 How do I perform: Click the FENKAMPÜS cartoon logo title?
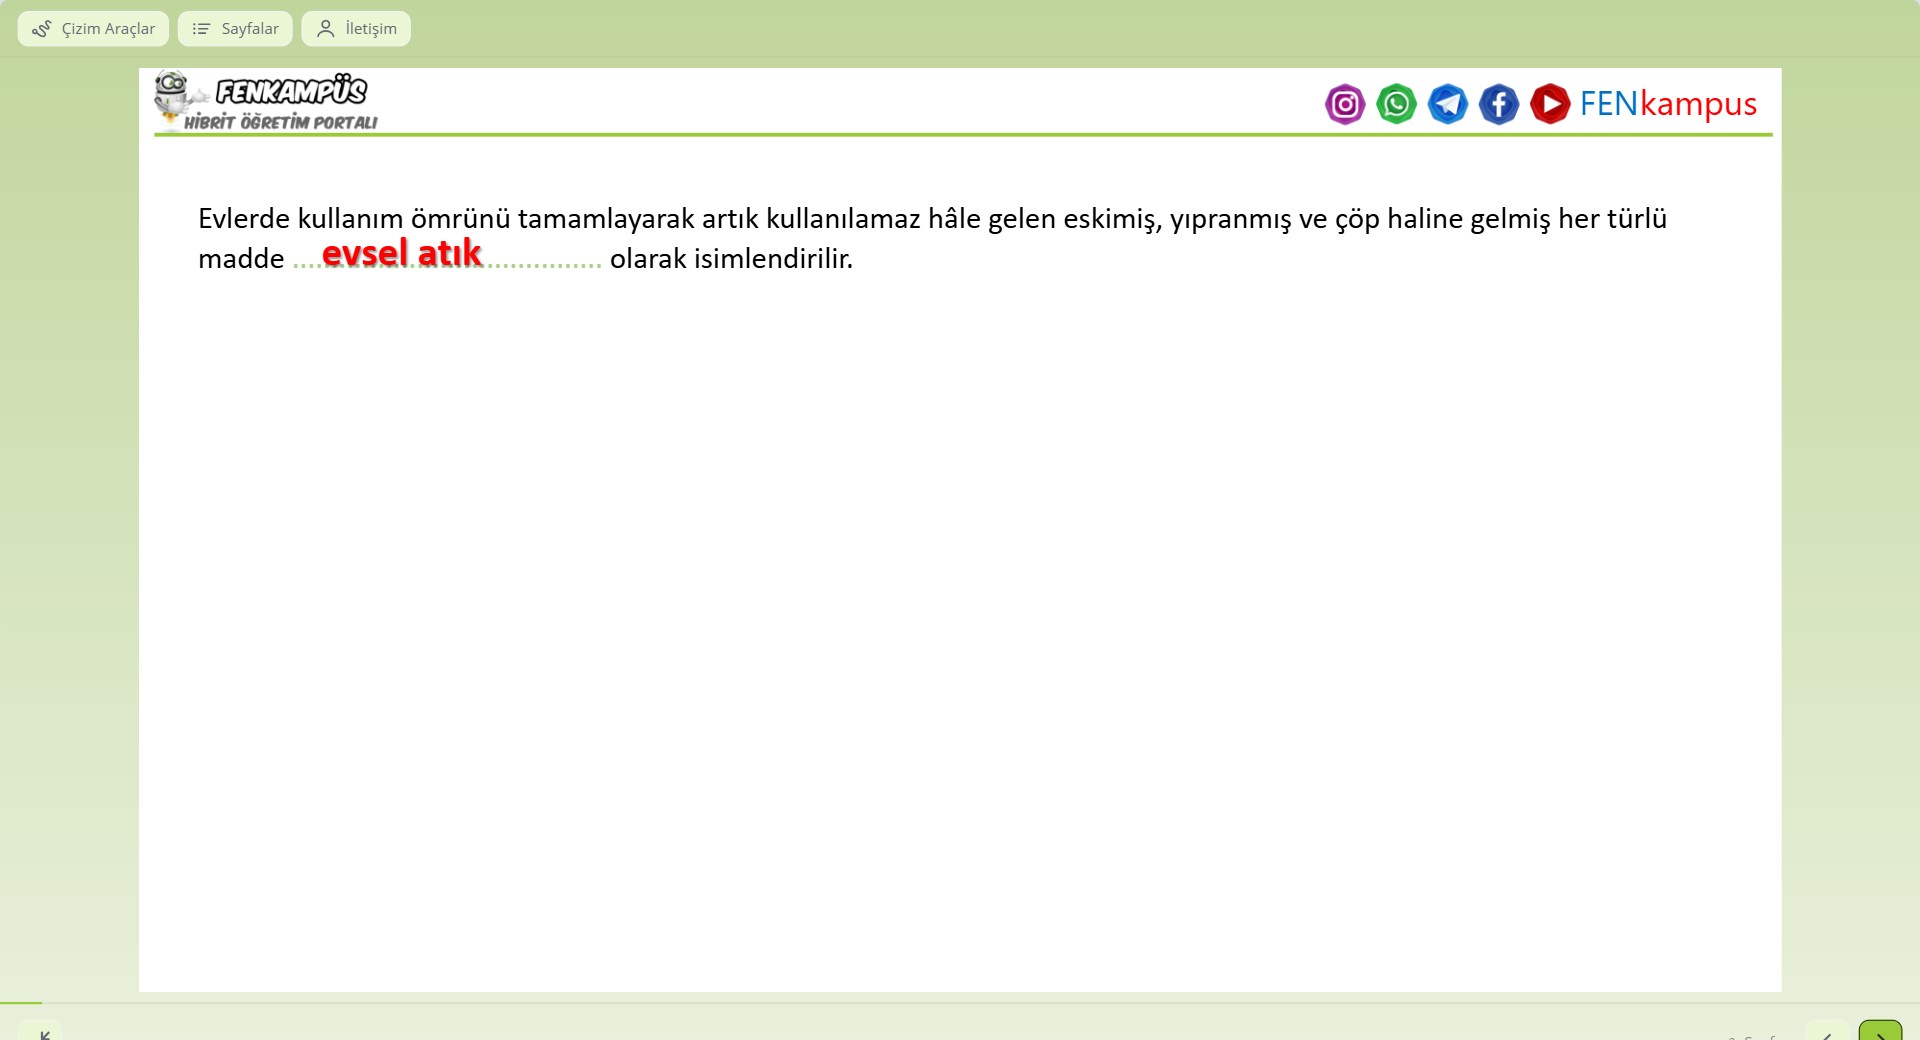pos(291,91)
